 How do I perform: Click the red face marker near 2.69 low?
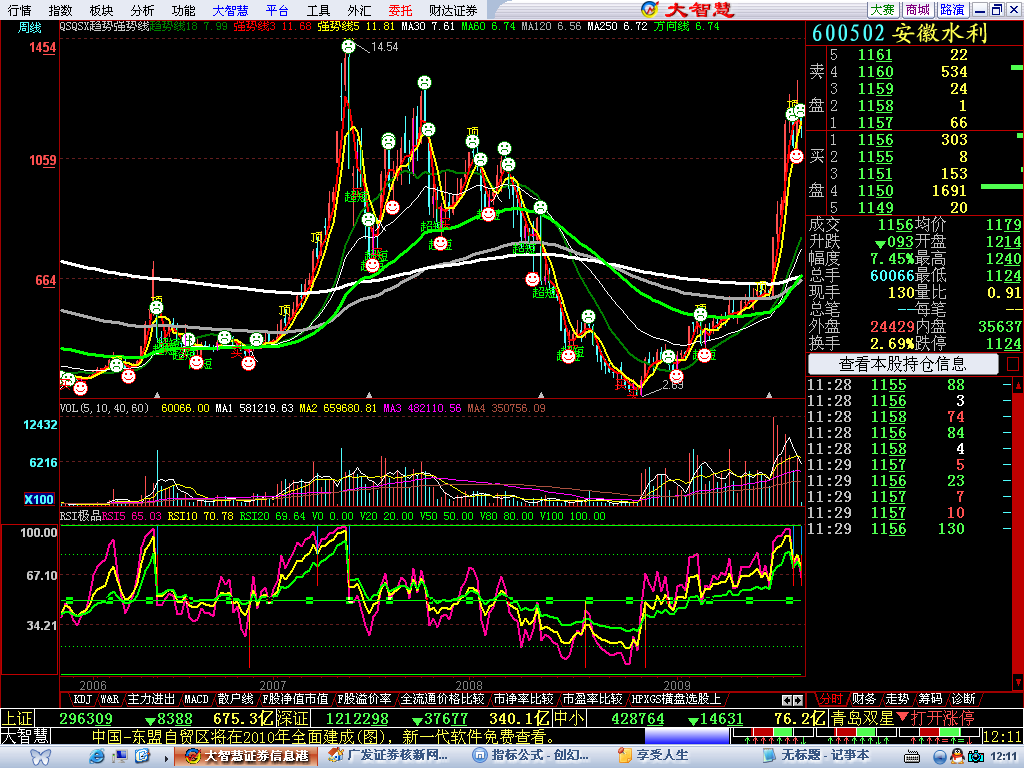point(676,376)
